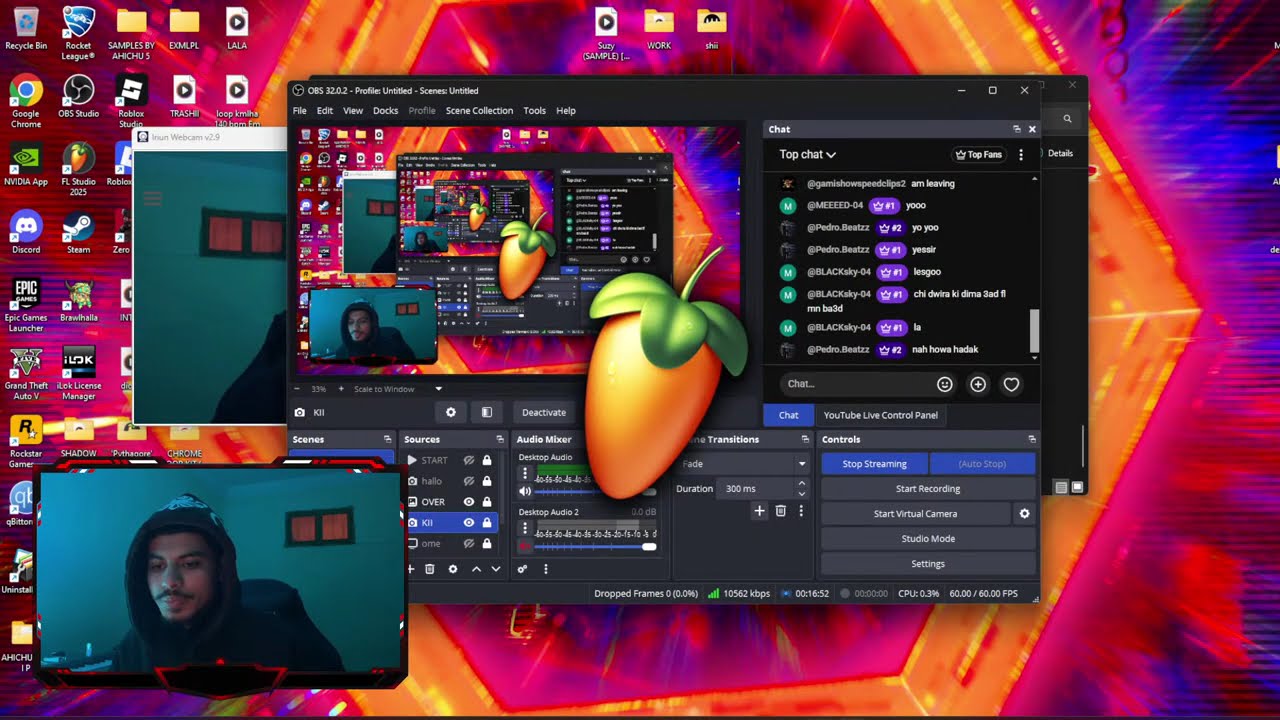
Task: Click plus icon in chat input
Action: point(978,384)
